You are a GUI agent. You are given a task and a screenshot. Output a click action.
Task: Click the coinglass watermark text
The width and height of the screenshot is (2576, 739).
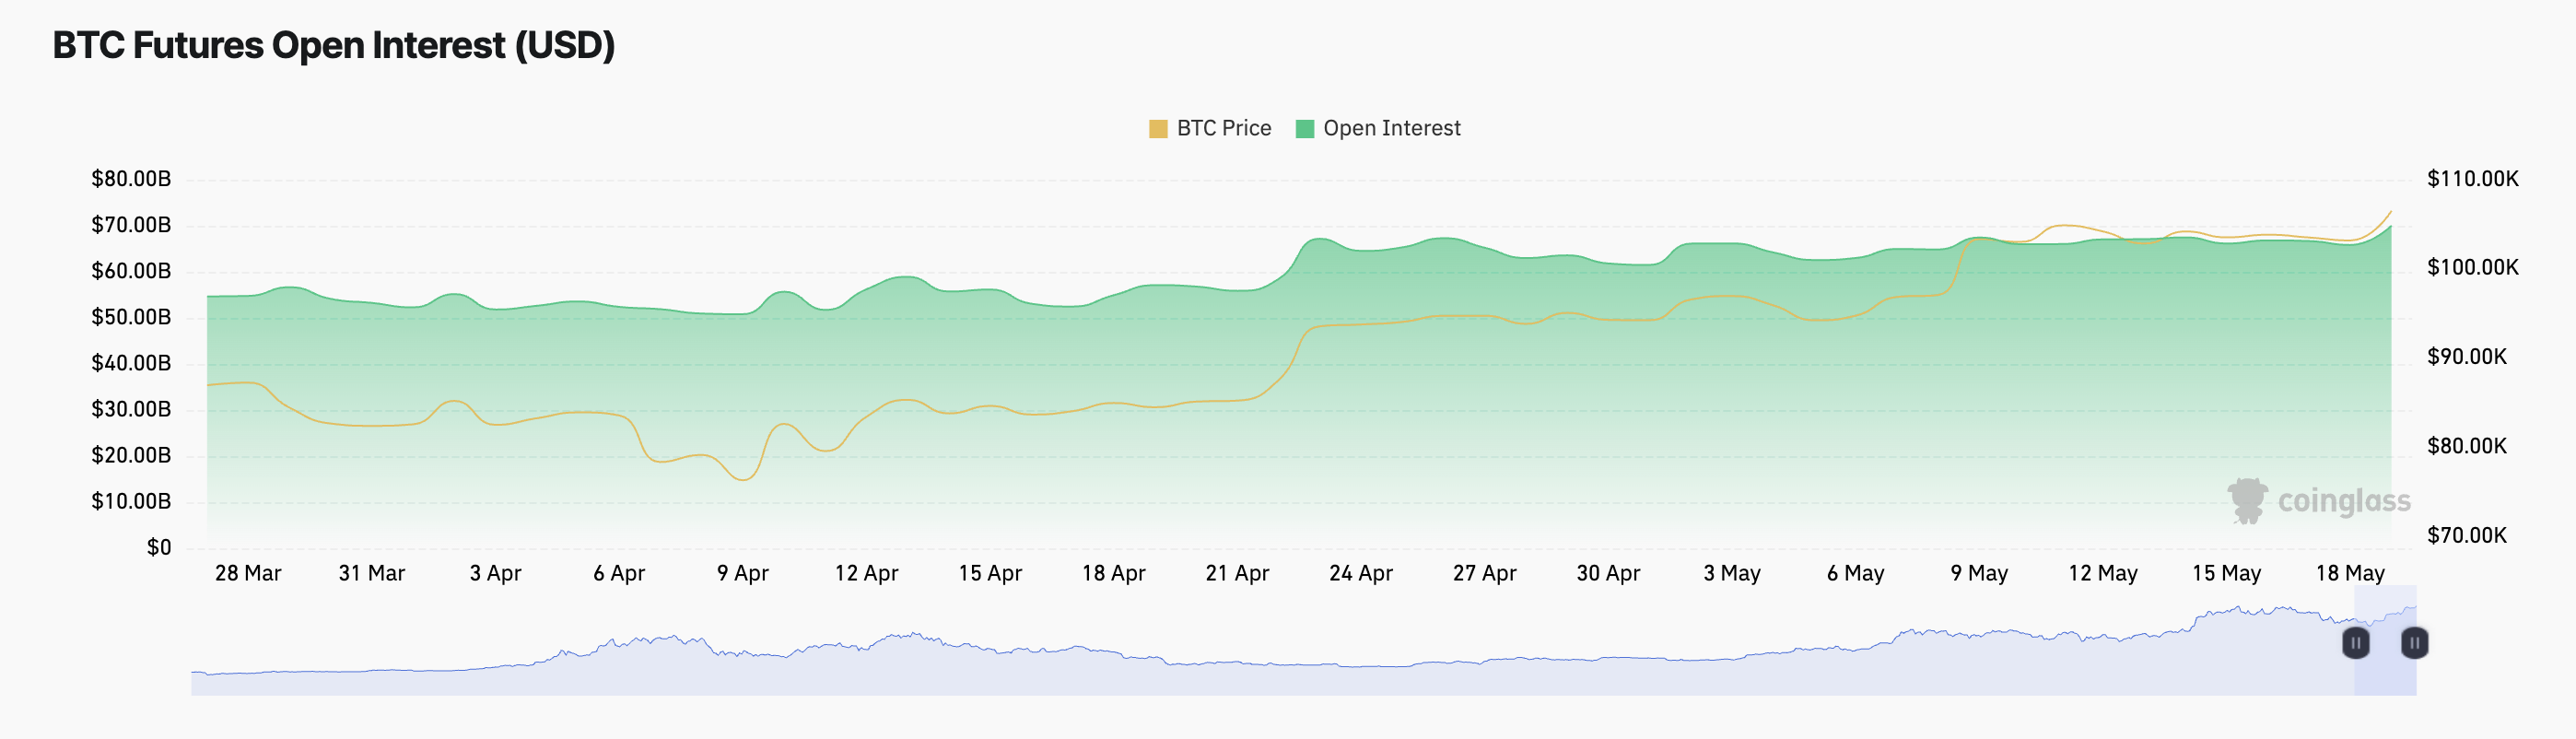coord(2343,500)
